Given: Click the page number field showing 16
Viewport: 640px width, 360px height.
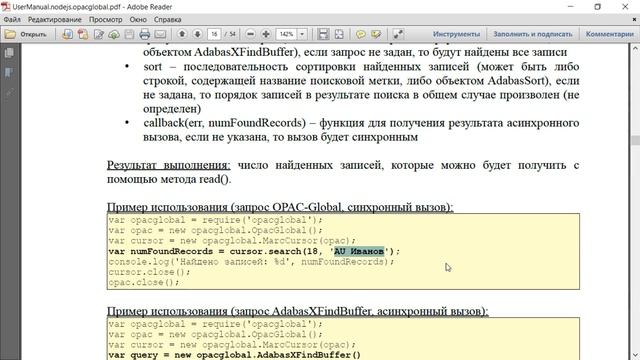Looking at the screenshot, I should pos(214,34).
